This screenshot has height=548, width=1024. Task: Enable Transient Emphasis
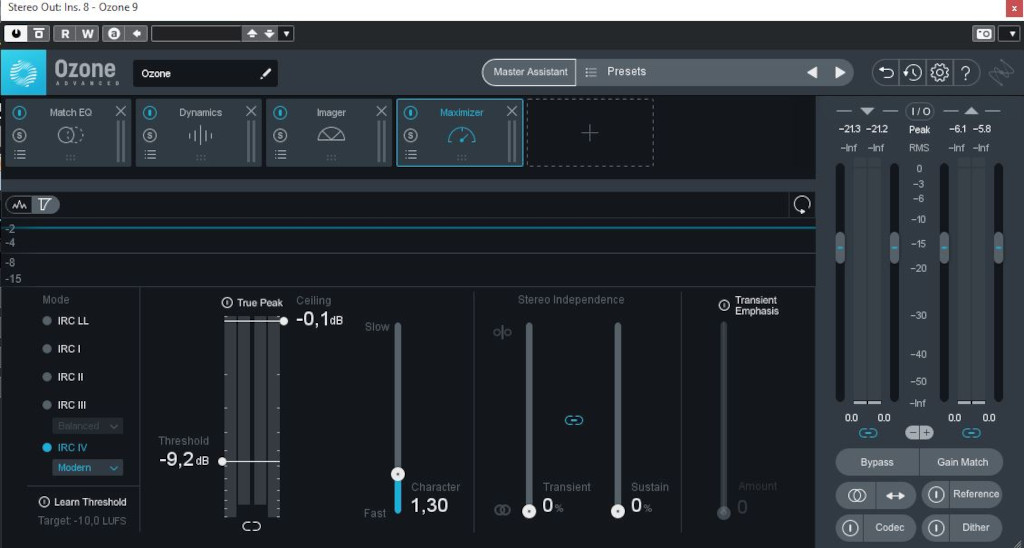(x=724, y=305)
